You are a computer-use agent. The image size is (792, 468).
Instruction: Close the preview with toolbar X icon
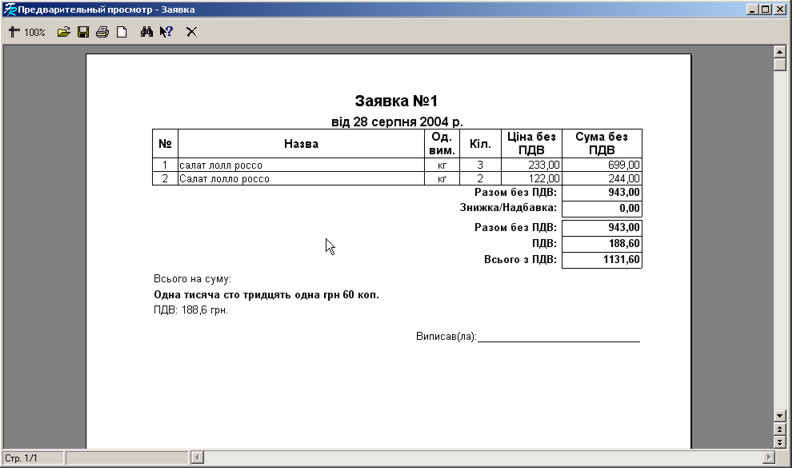(x=191, y=32)
